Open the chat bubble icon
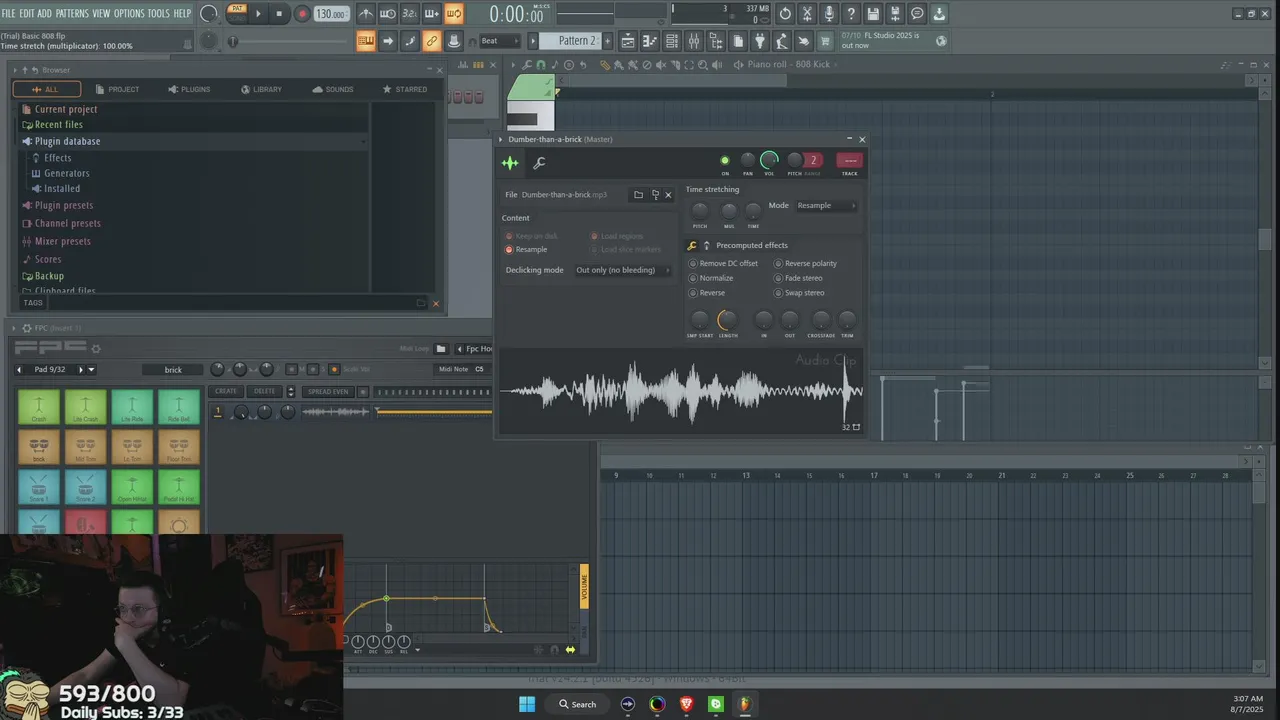 coord(917,14)
